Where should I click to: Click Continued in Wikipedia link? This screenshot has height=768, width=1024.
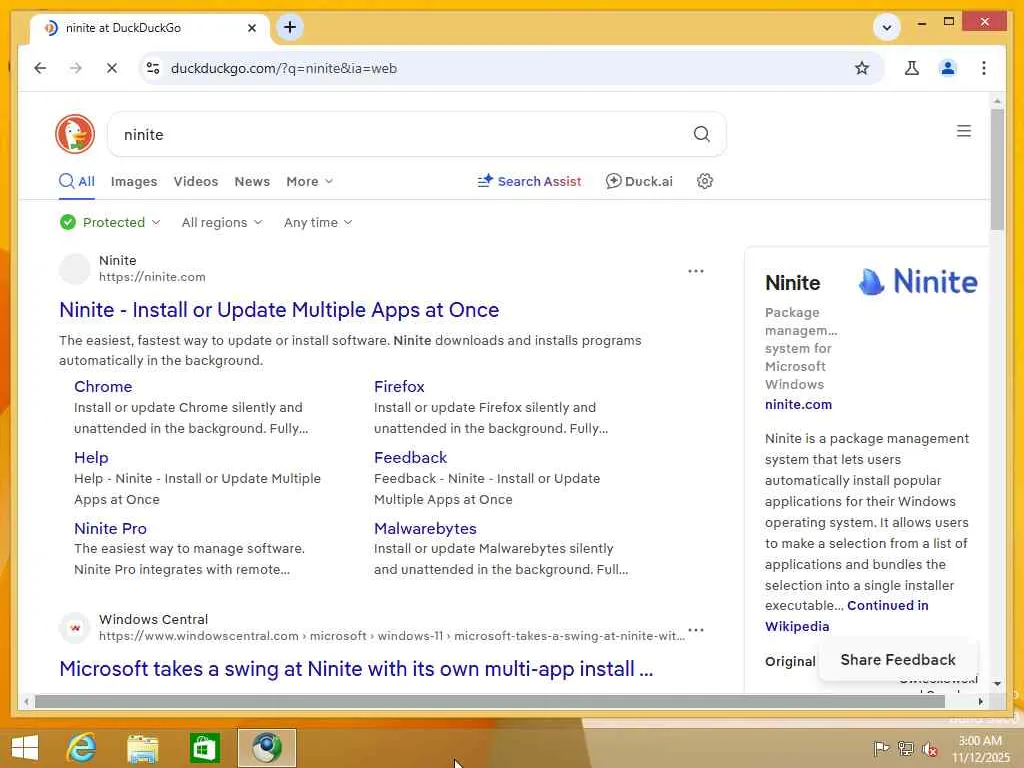point(846,616)
